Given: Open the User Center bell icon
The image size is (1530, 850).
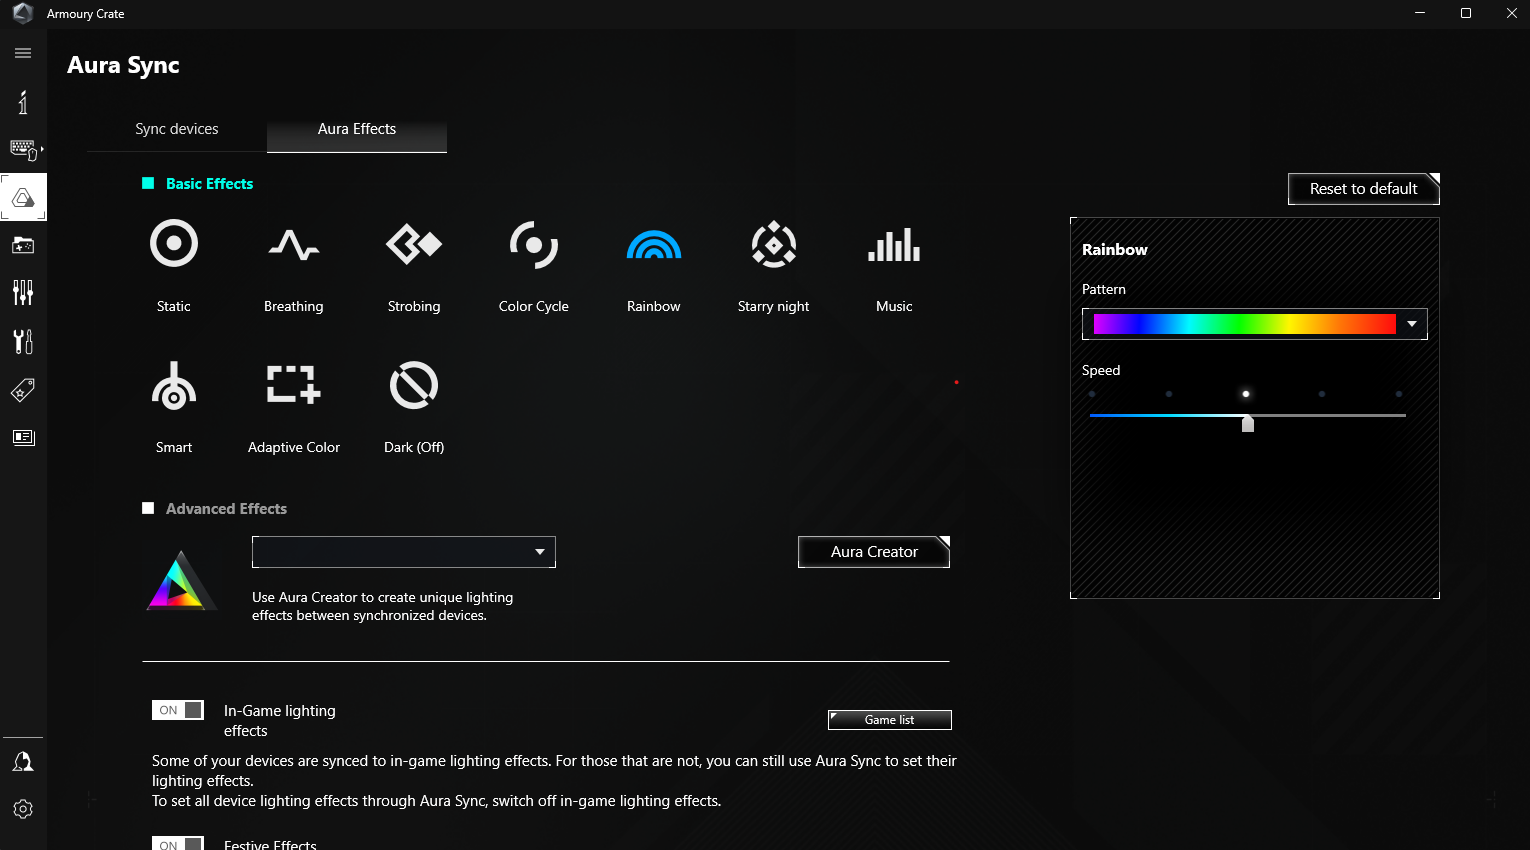Looking at the screenshot, I should click(x=23, y=762).
